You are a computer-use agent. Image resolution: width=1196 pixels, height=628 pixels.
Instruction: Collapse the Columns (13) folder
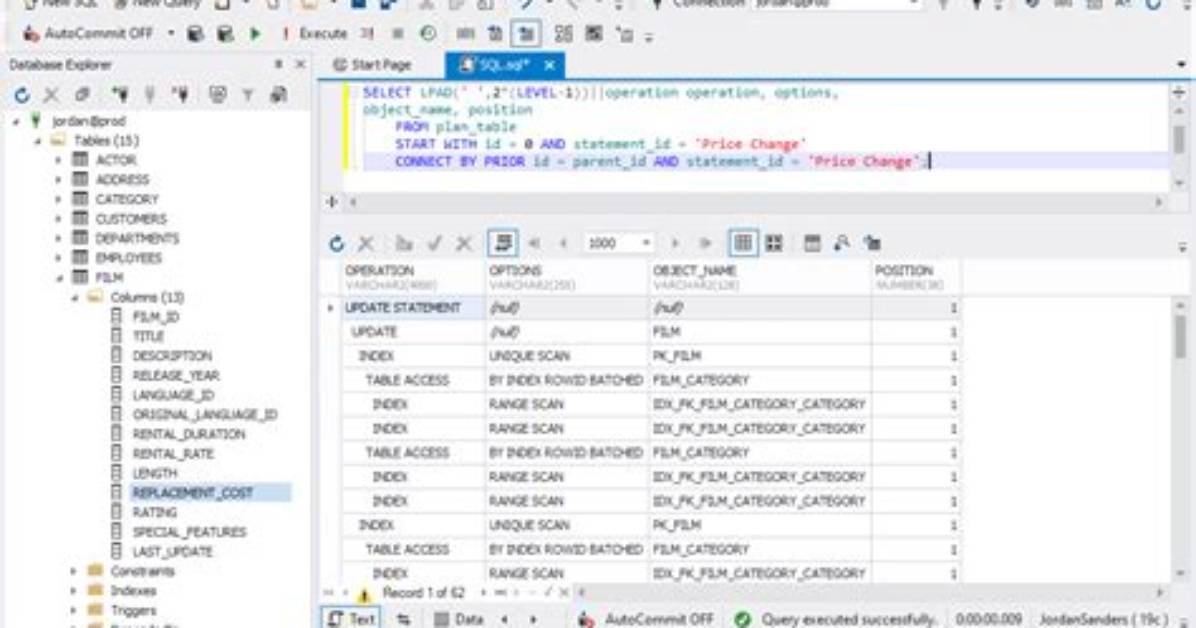click(x=75, y=298)
